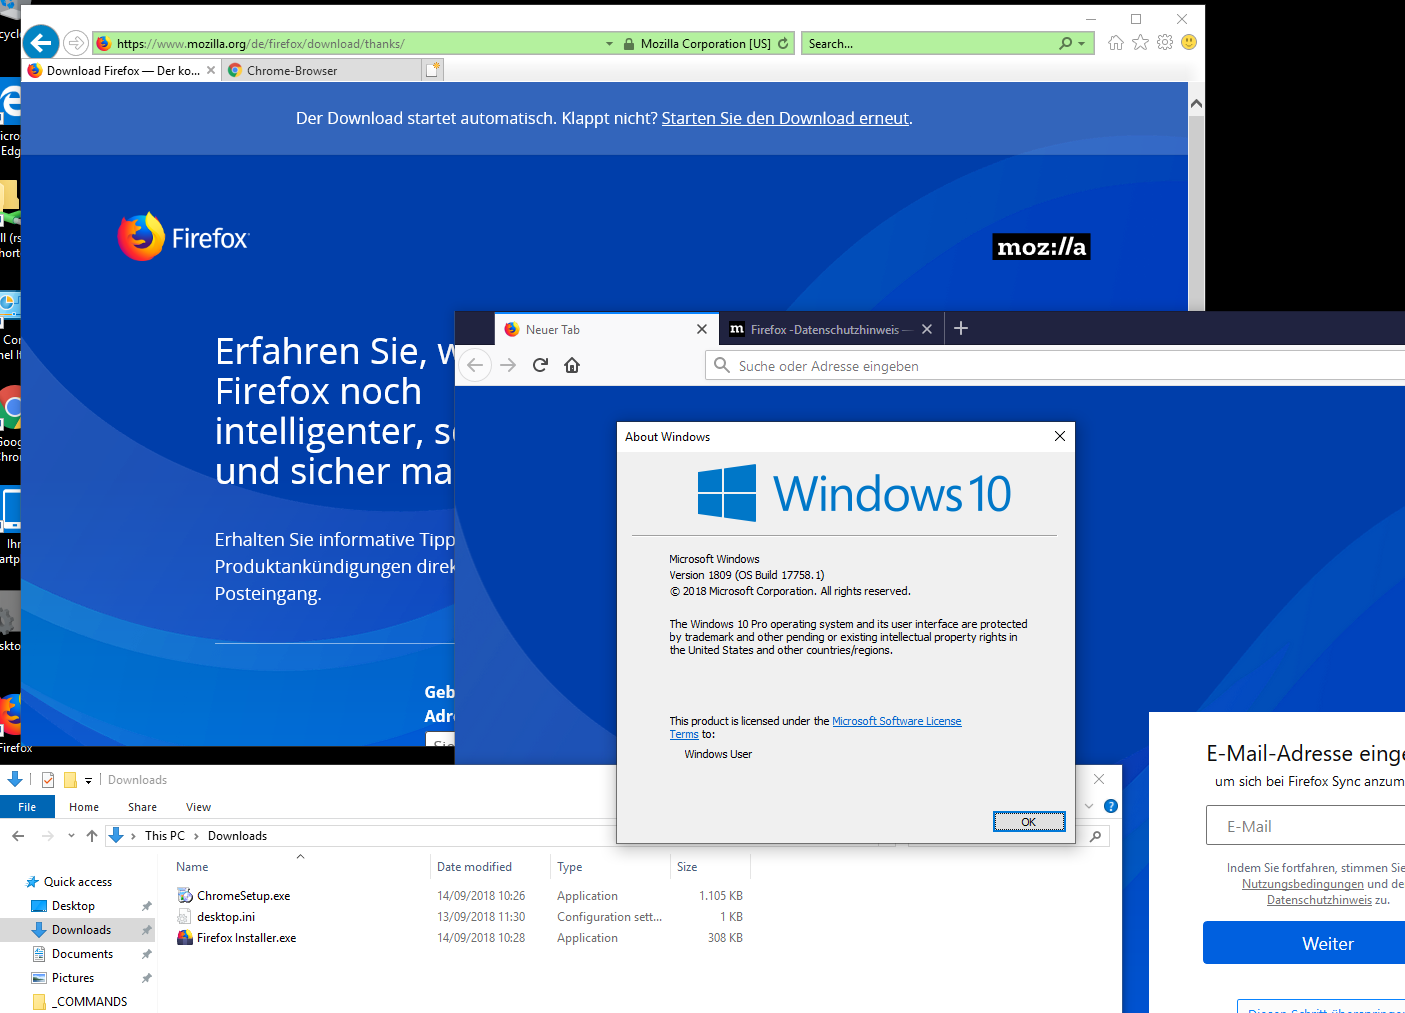The image size is (1405, 1013).
Task: Click Firefox home button
Action: [572, 365]
